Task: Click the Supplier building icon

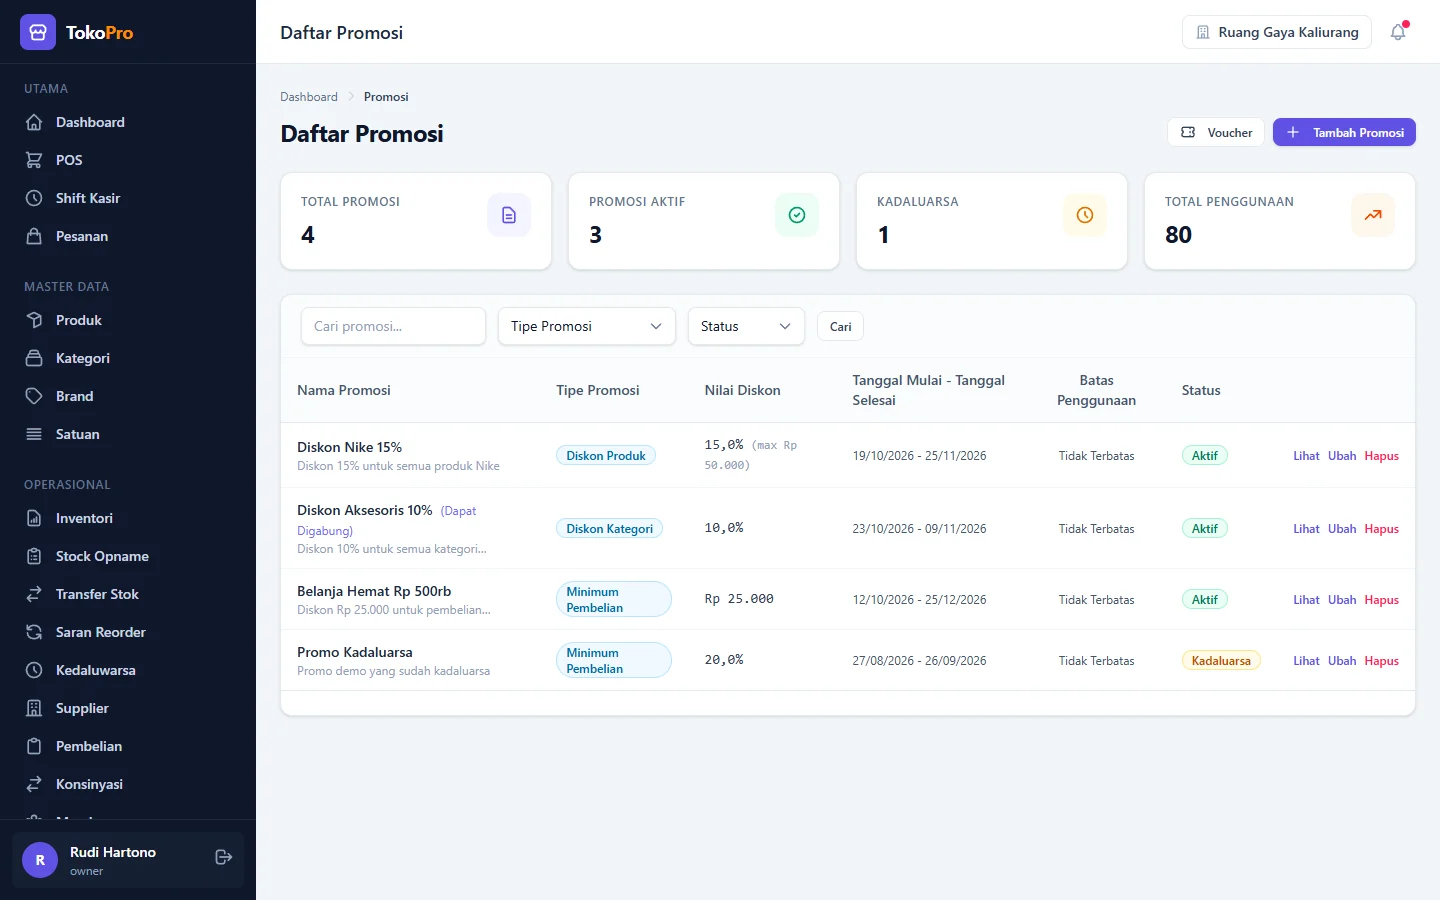Action: click(34, 708)
